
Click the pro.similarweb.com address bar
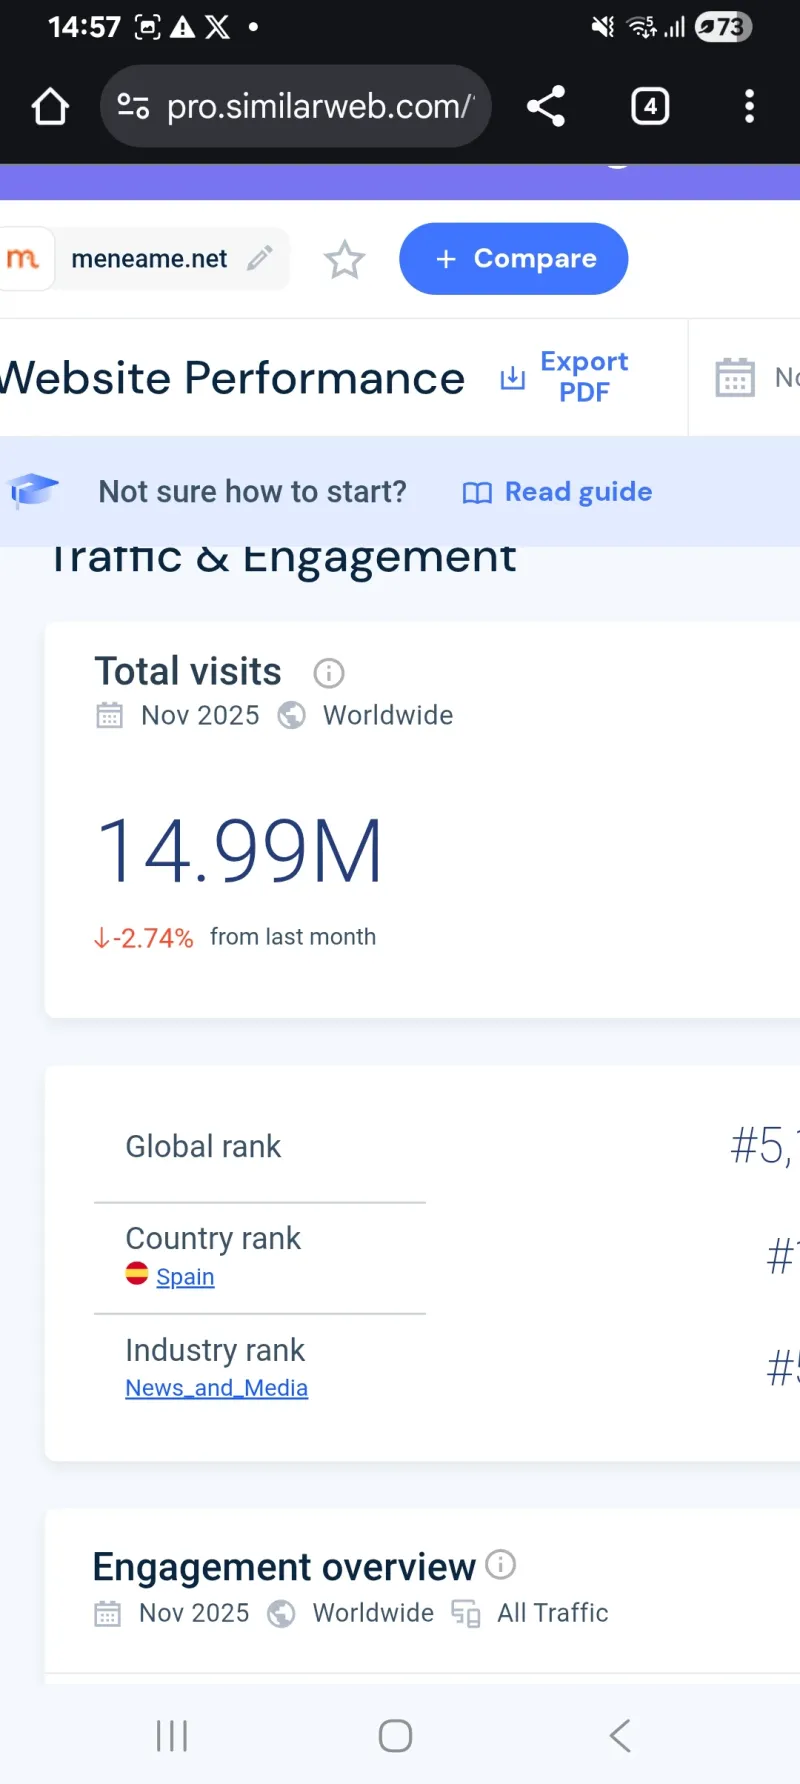[318, 106]
